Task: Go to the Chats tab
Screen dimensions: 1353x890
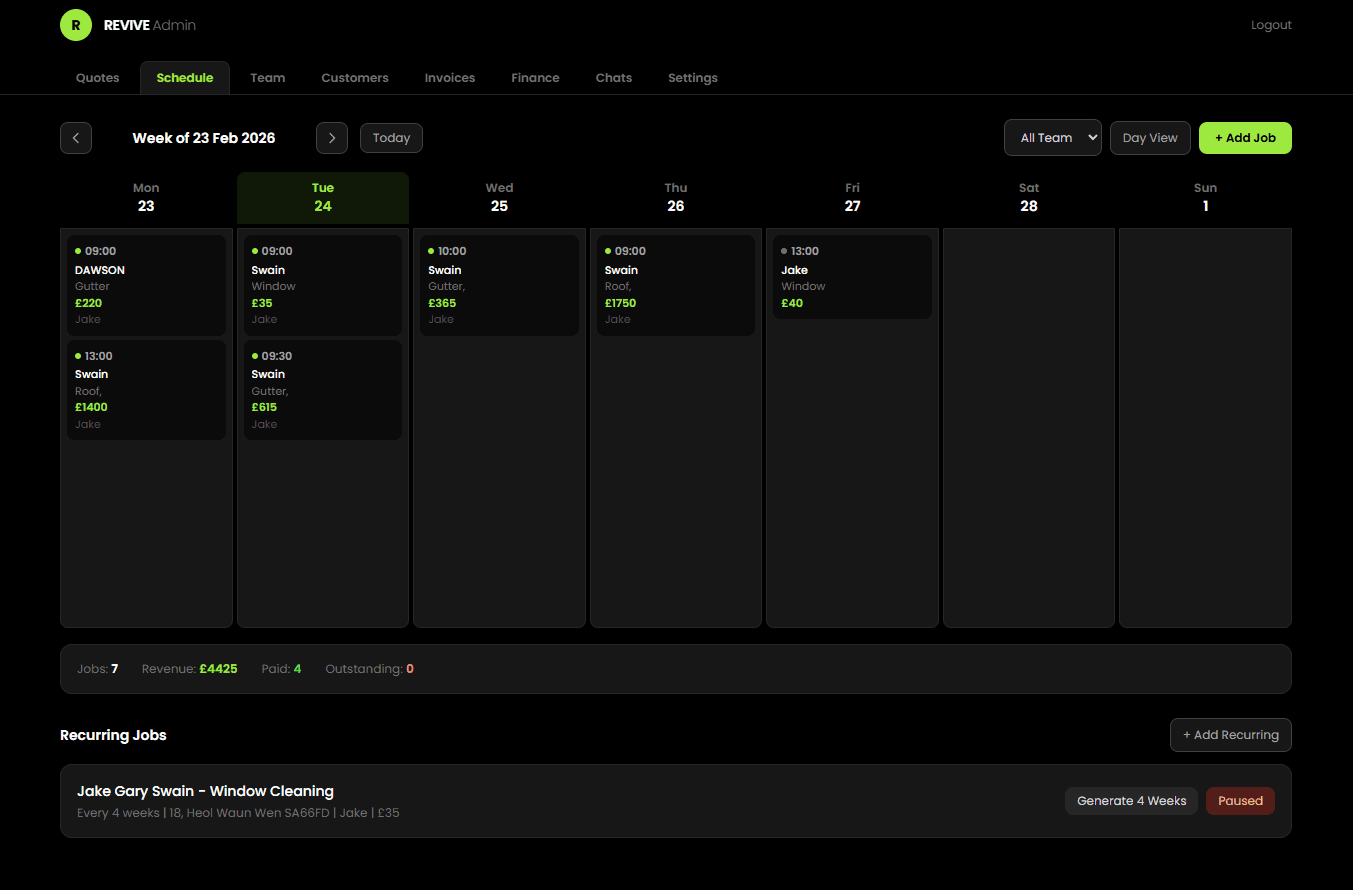Action: pyautogui.click(x=613, y=77)
